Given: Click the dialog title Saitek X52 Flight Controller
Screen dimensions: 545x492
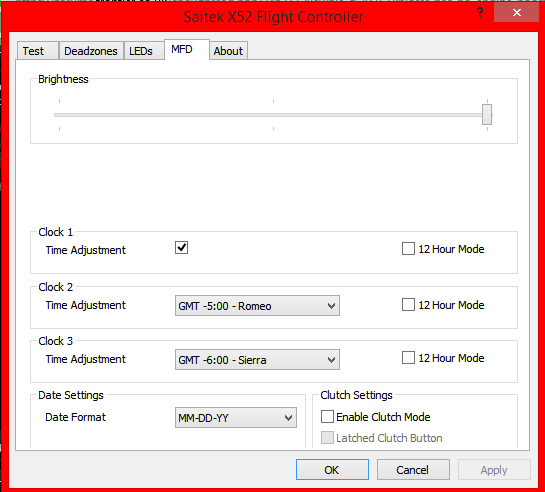Looking at the screenshot, I should click(273, 17).
